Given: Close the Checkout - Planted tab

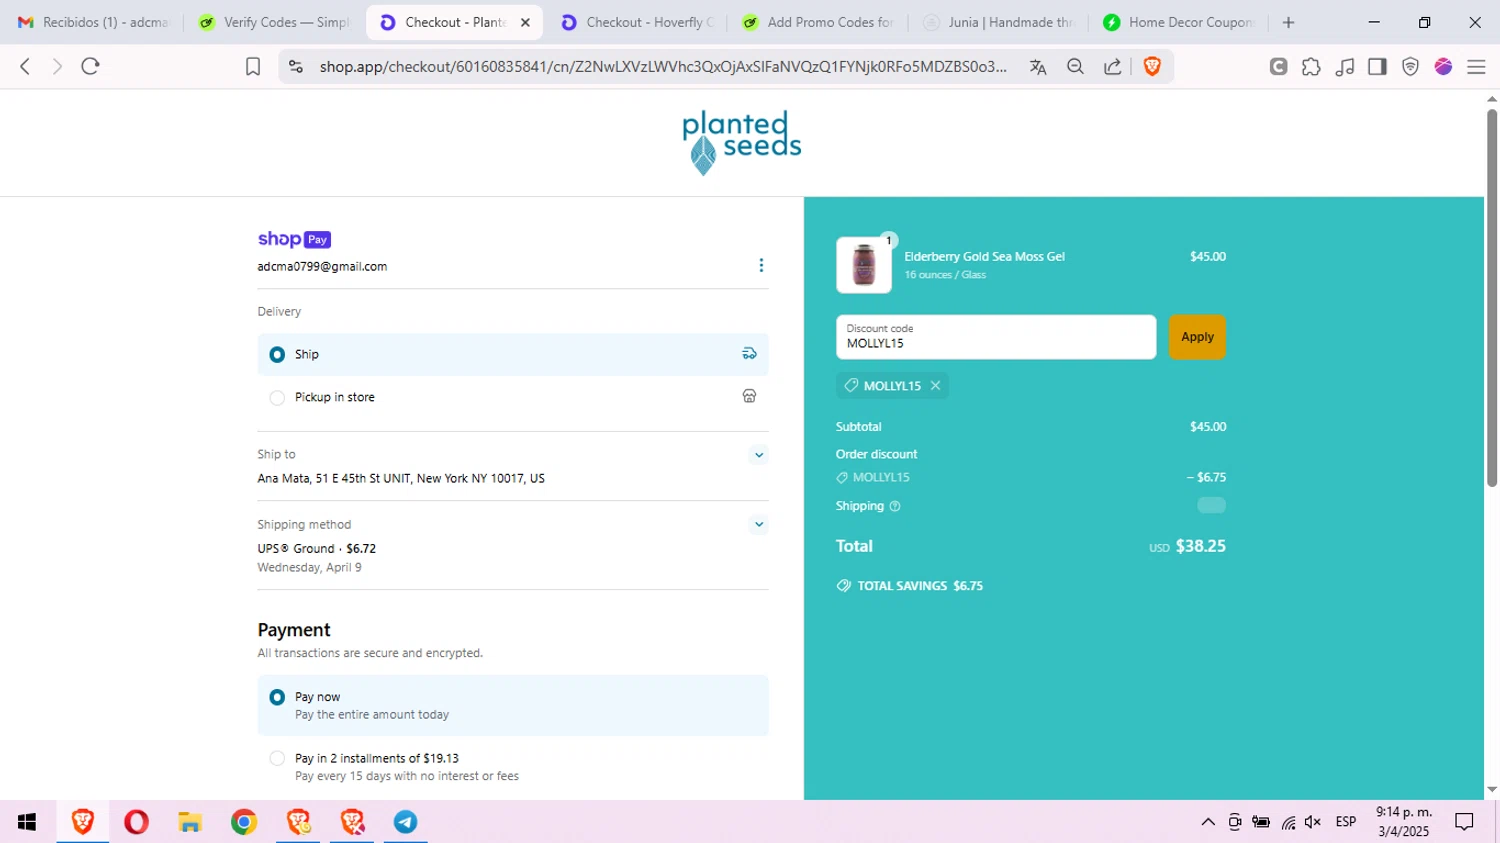Looking at the screenshot, I should pyautogui.click(x=525, y=22).
